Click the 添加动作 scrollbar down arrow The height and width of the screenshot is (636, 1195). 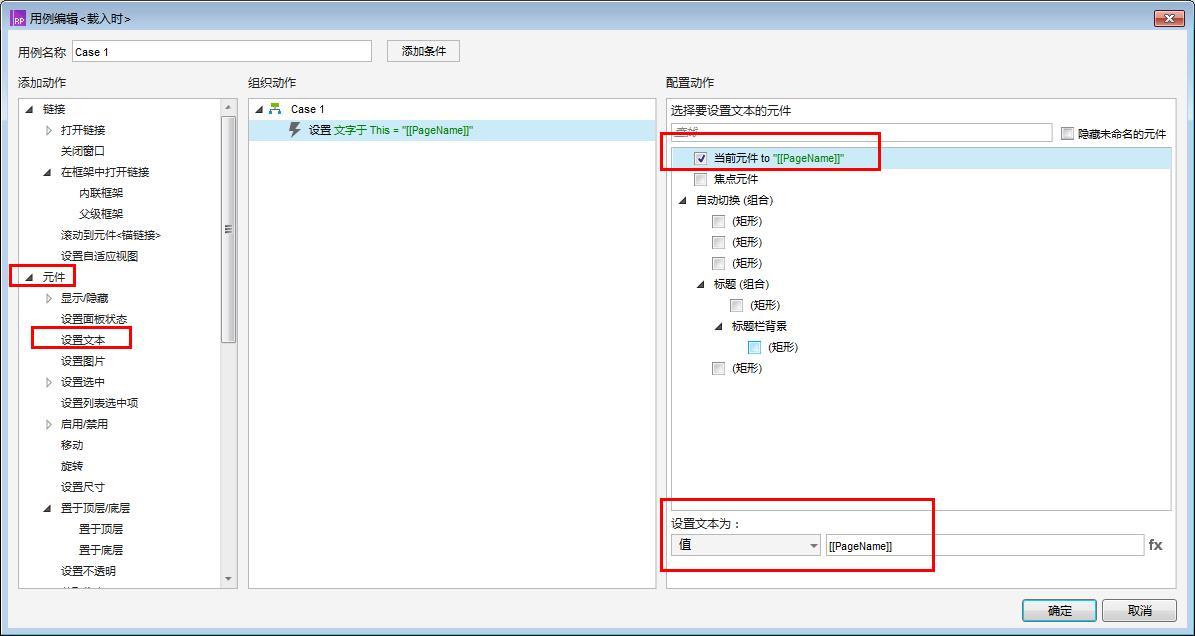pyautogui.click(x=228, y=580)
